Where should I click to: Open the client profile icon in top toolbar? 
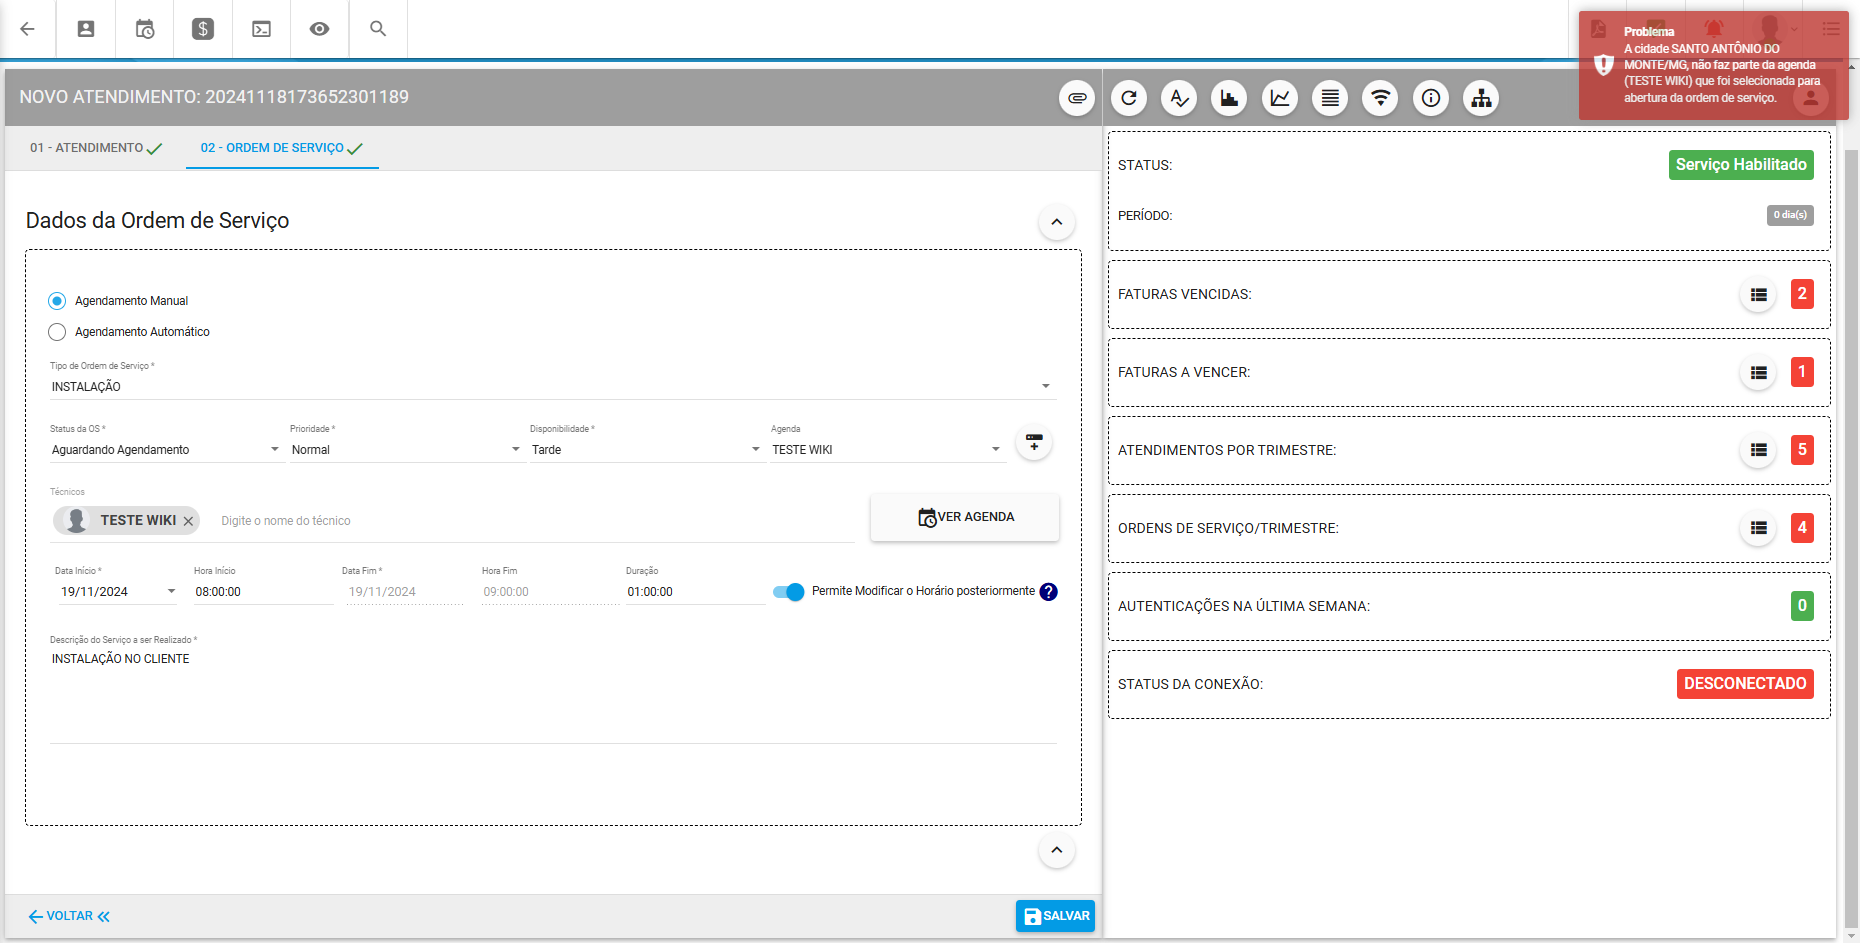(x=86, y=29)
